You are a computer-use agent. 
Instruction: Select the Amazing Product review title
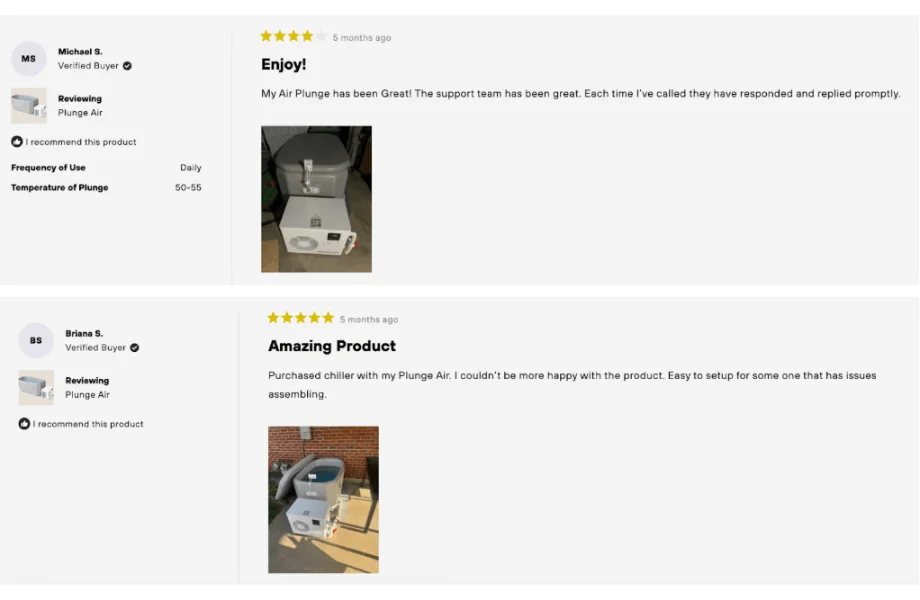point(332,346)
